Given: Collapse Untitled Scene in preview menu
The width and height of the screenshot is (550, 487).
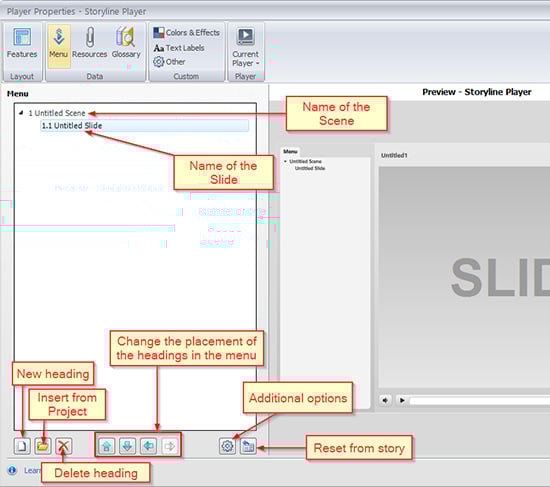Looking at the screenshot, I should 286,161.
